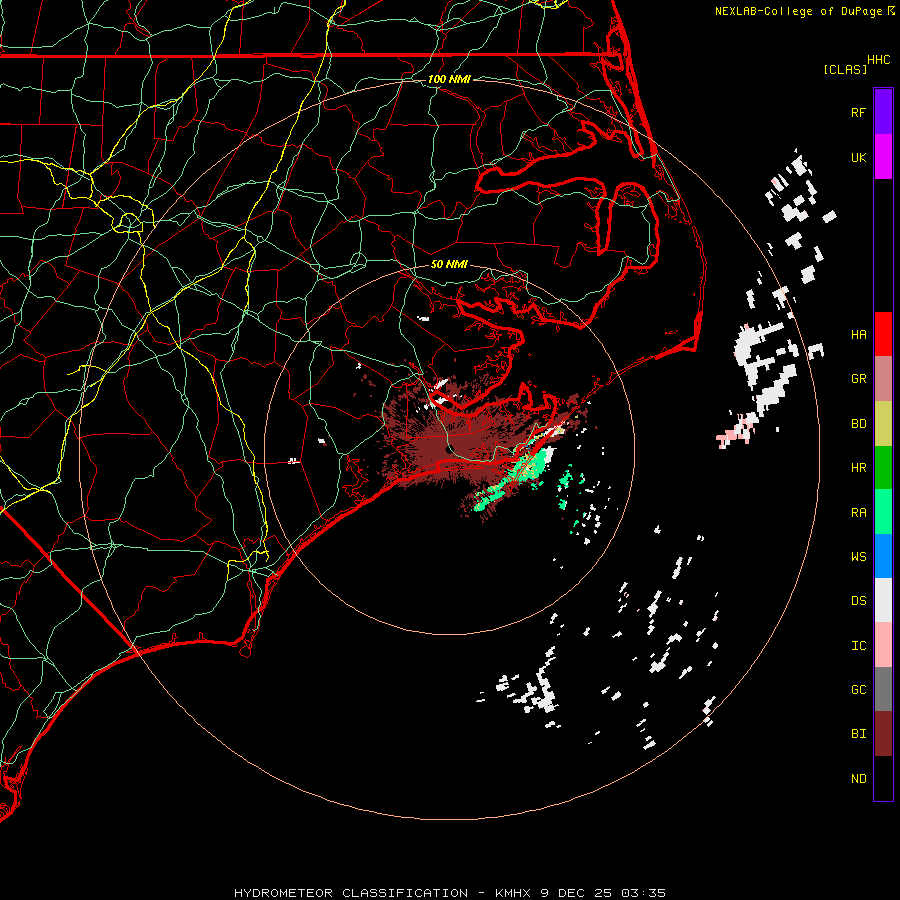Click the WS legend label
The height and width of the screenshot is (900, 900).
click(859, 556)
